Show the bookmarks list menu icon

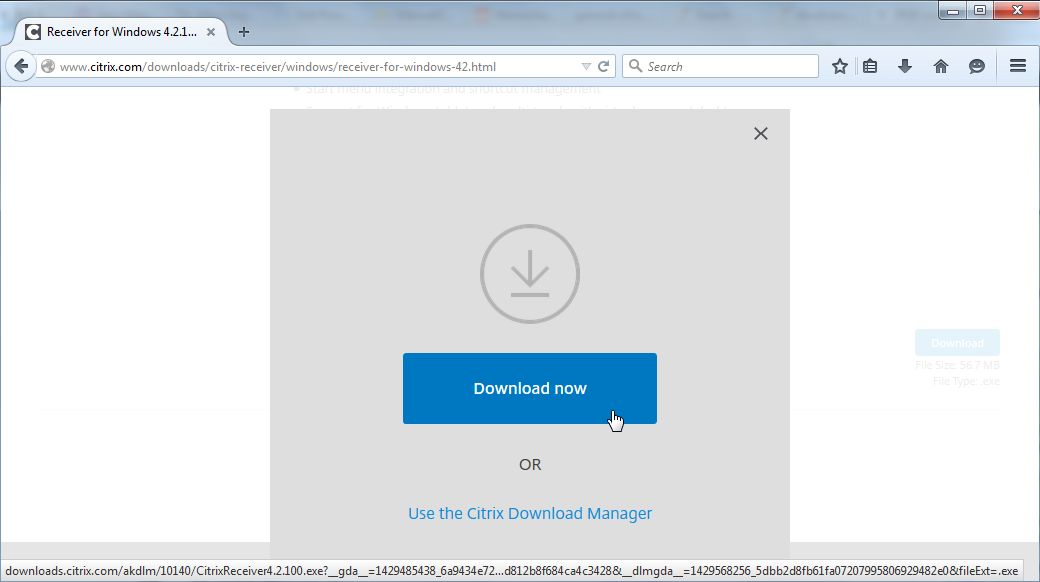point(870,67)
